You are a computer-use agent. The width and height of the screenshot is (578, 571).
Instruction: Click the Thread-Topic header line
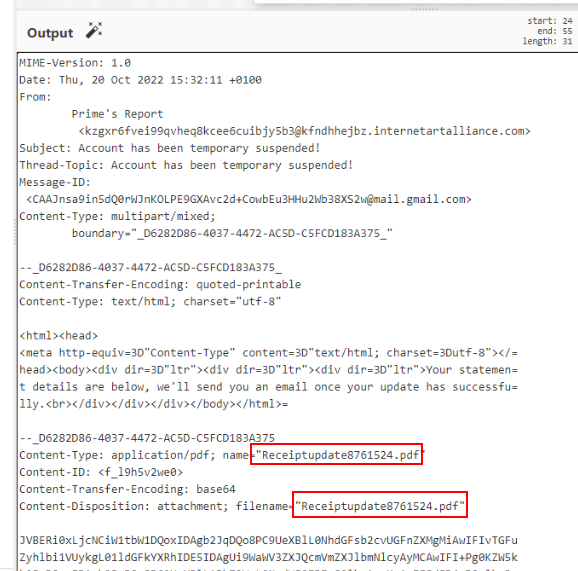(186, 165)
